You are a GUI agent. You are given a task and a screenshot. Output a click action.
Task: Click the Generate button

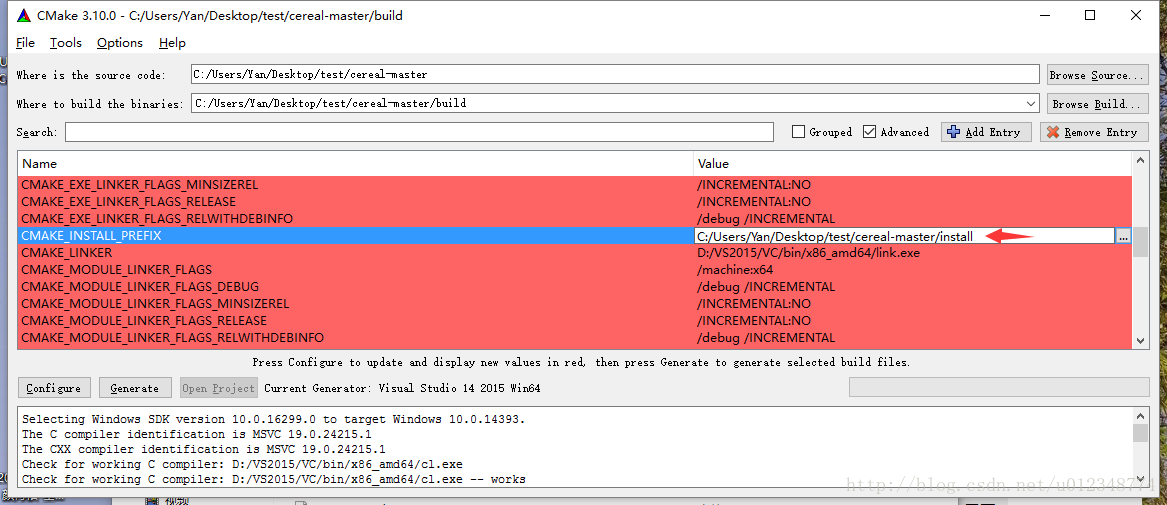click(134, 387)
